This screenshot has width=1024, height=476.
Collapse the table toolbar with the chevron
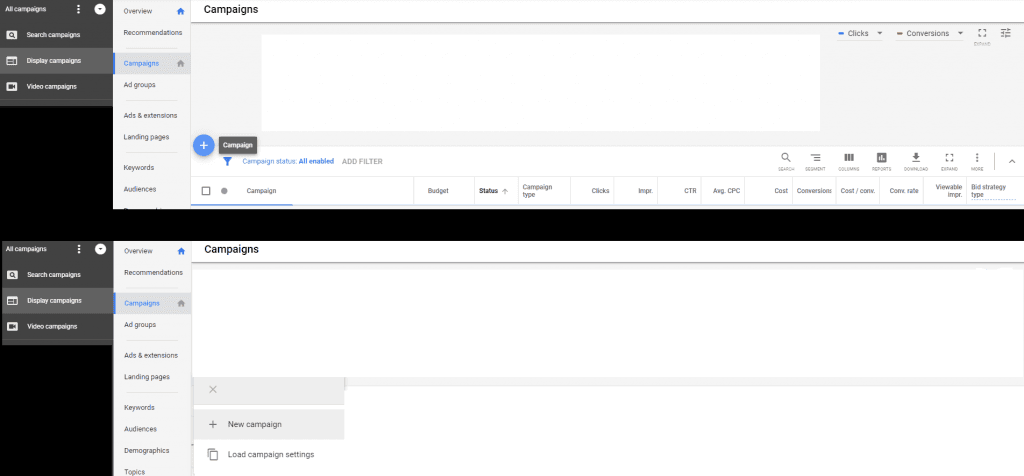pos(1012,161)
